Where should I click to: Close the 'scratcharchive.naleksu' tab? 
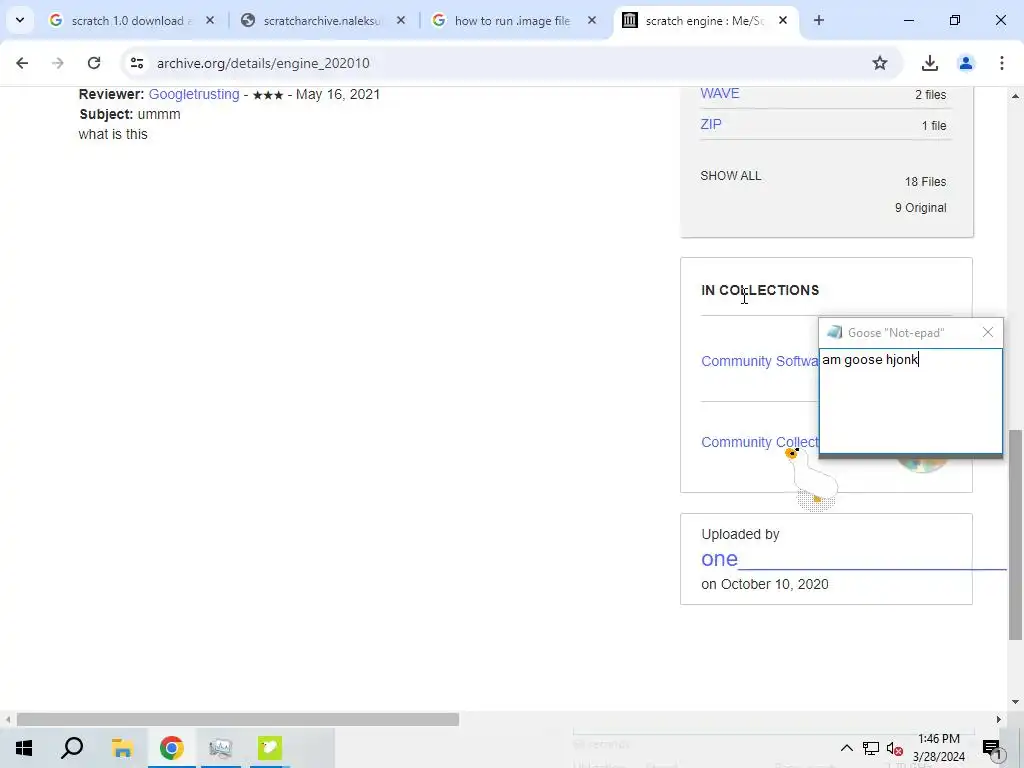tap(401, 21)
